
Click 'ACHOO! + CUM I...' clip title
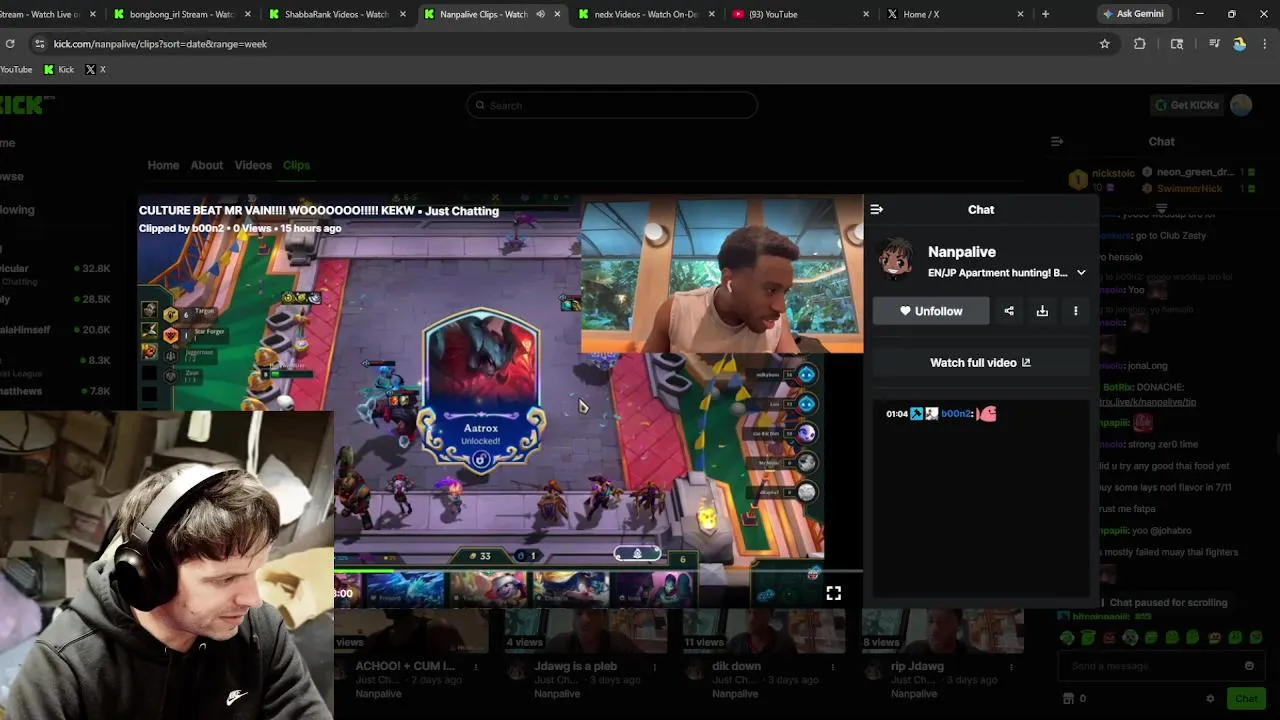point(406,666)
